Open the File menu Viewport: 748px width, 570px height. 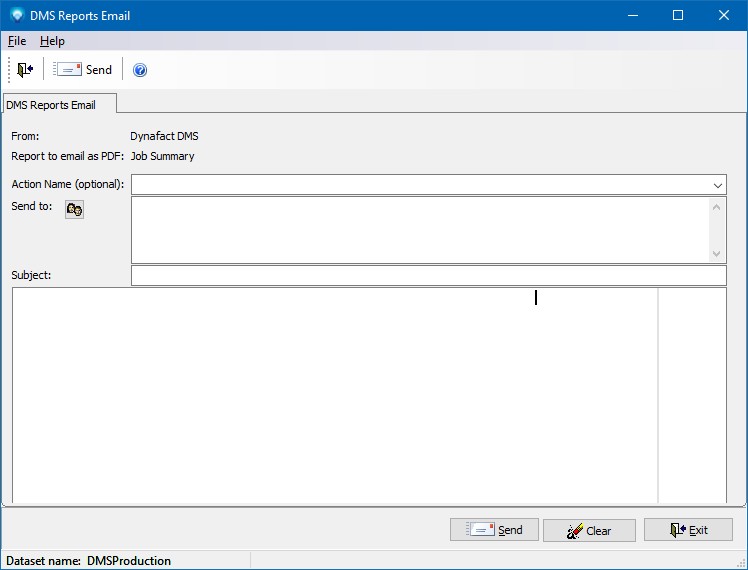[17, 41]
